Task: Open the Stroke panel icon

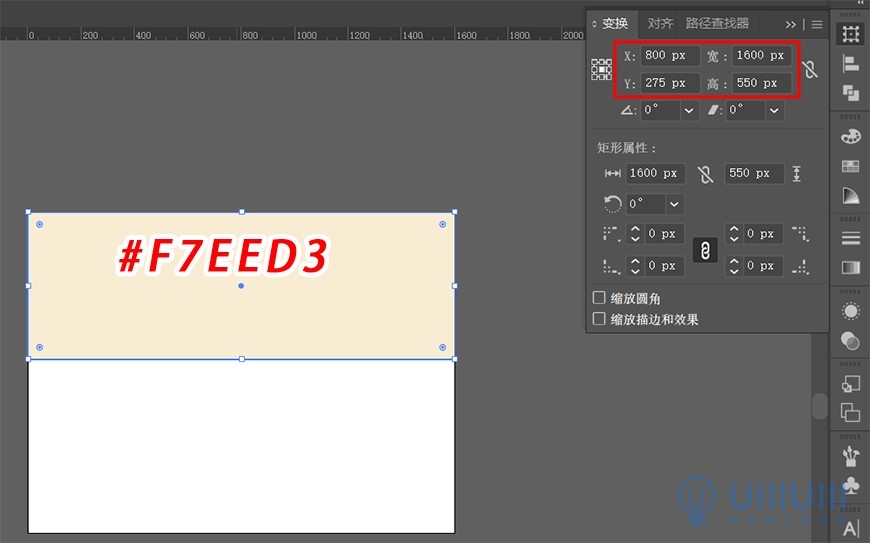Action: tap(850, 238)
